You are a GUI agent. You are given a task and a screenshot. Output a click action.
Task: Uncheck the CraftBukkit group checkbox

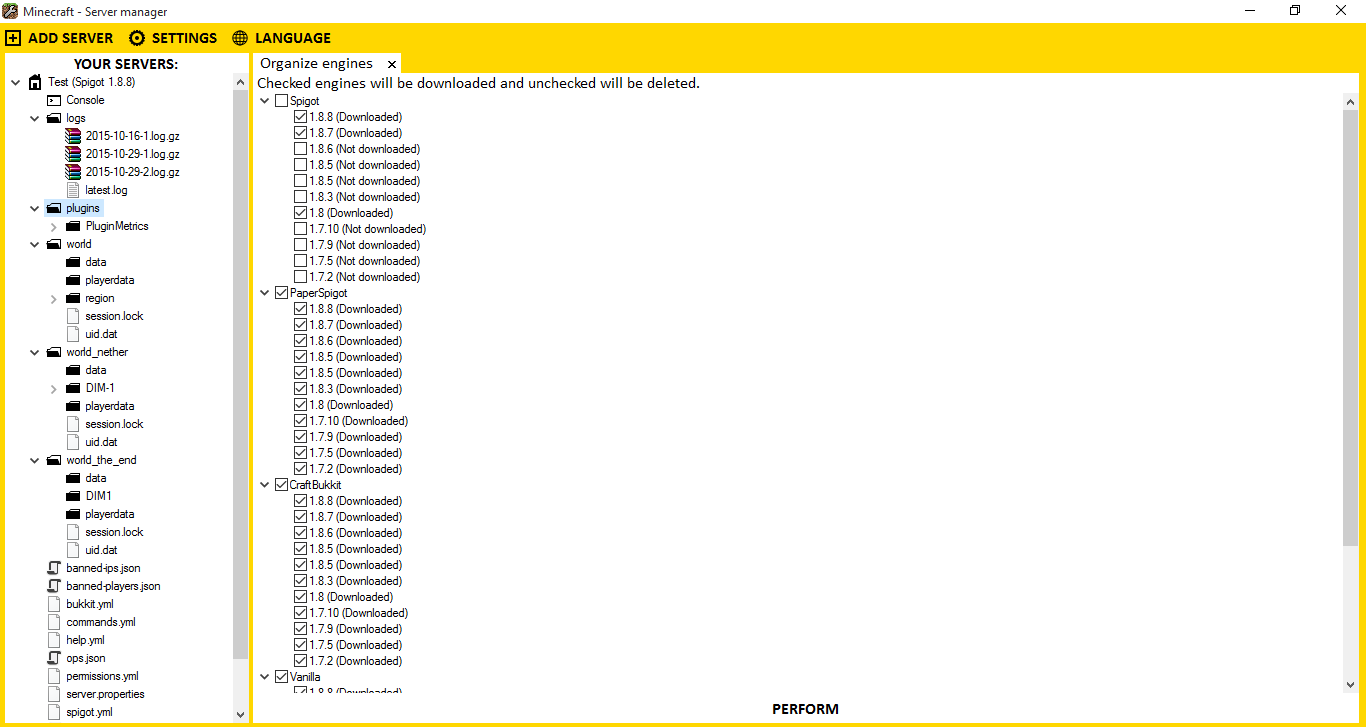tap(281, 485)
